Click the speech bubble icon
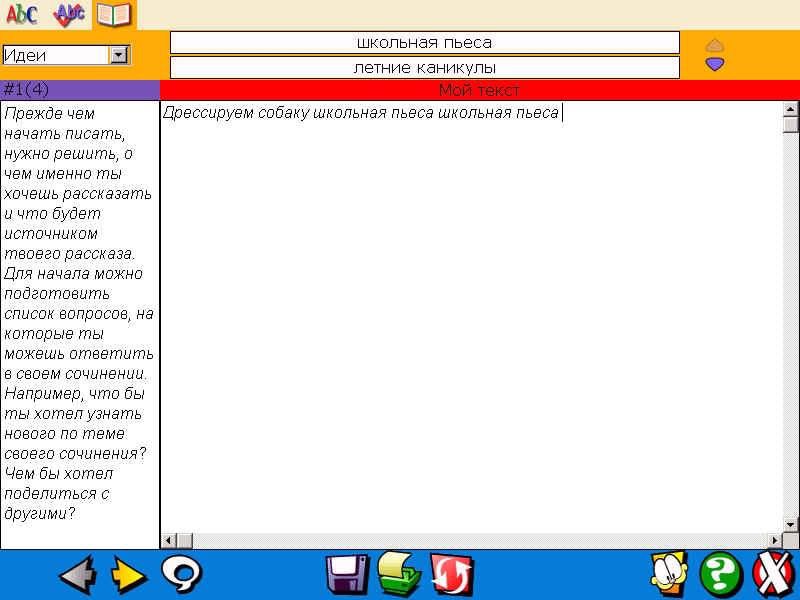This screenshot has width=800, height=600. click(182, 574)
